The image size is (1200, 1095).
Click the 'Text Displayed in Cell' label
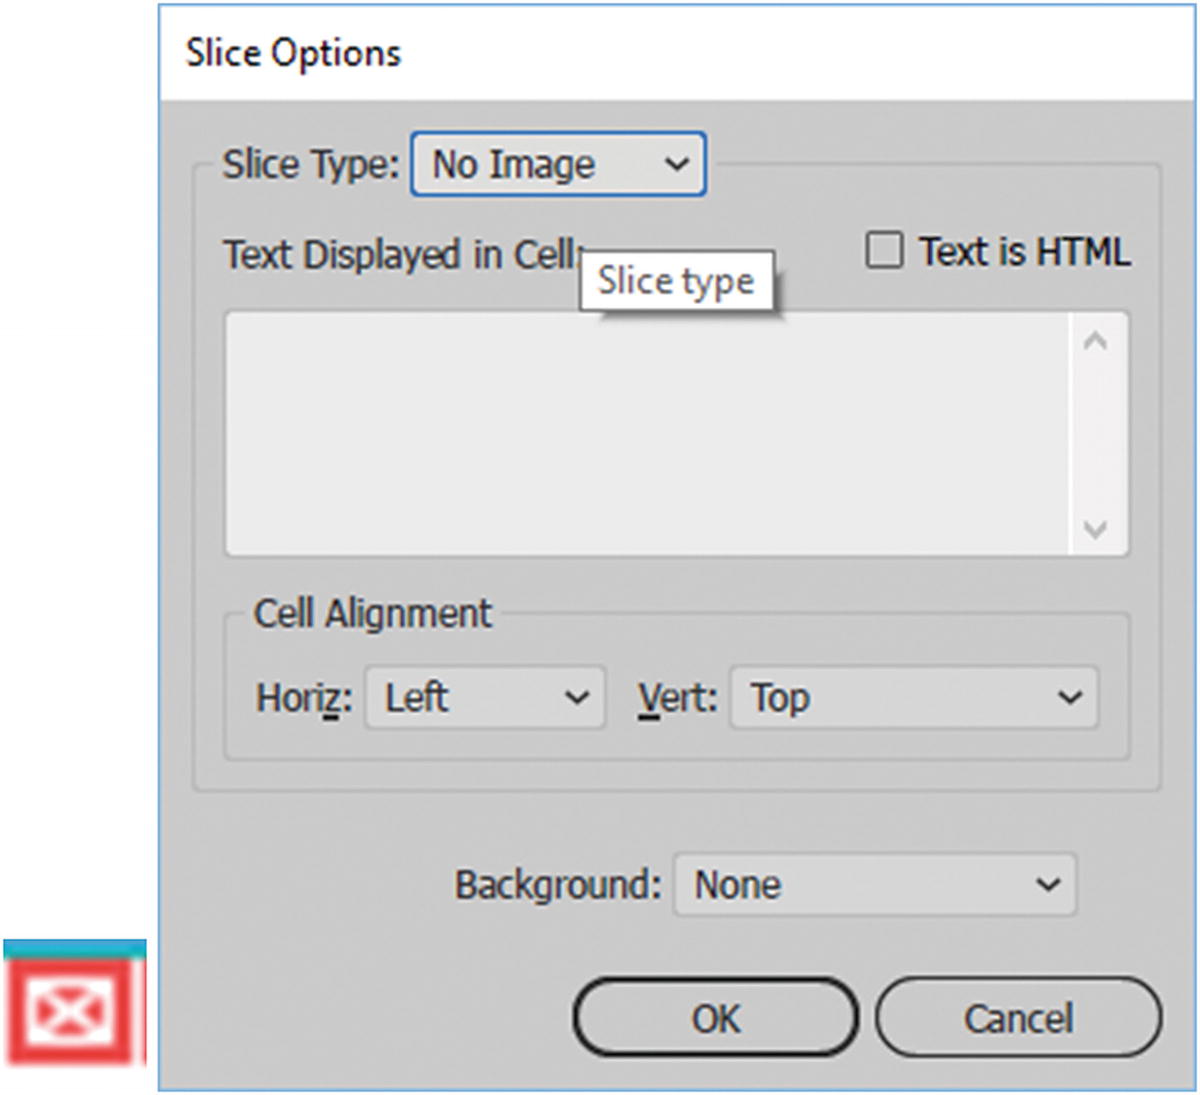point(400,254)
